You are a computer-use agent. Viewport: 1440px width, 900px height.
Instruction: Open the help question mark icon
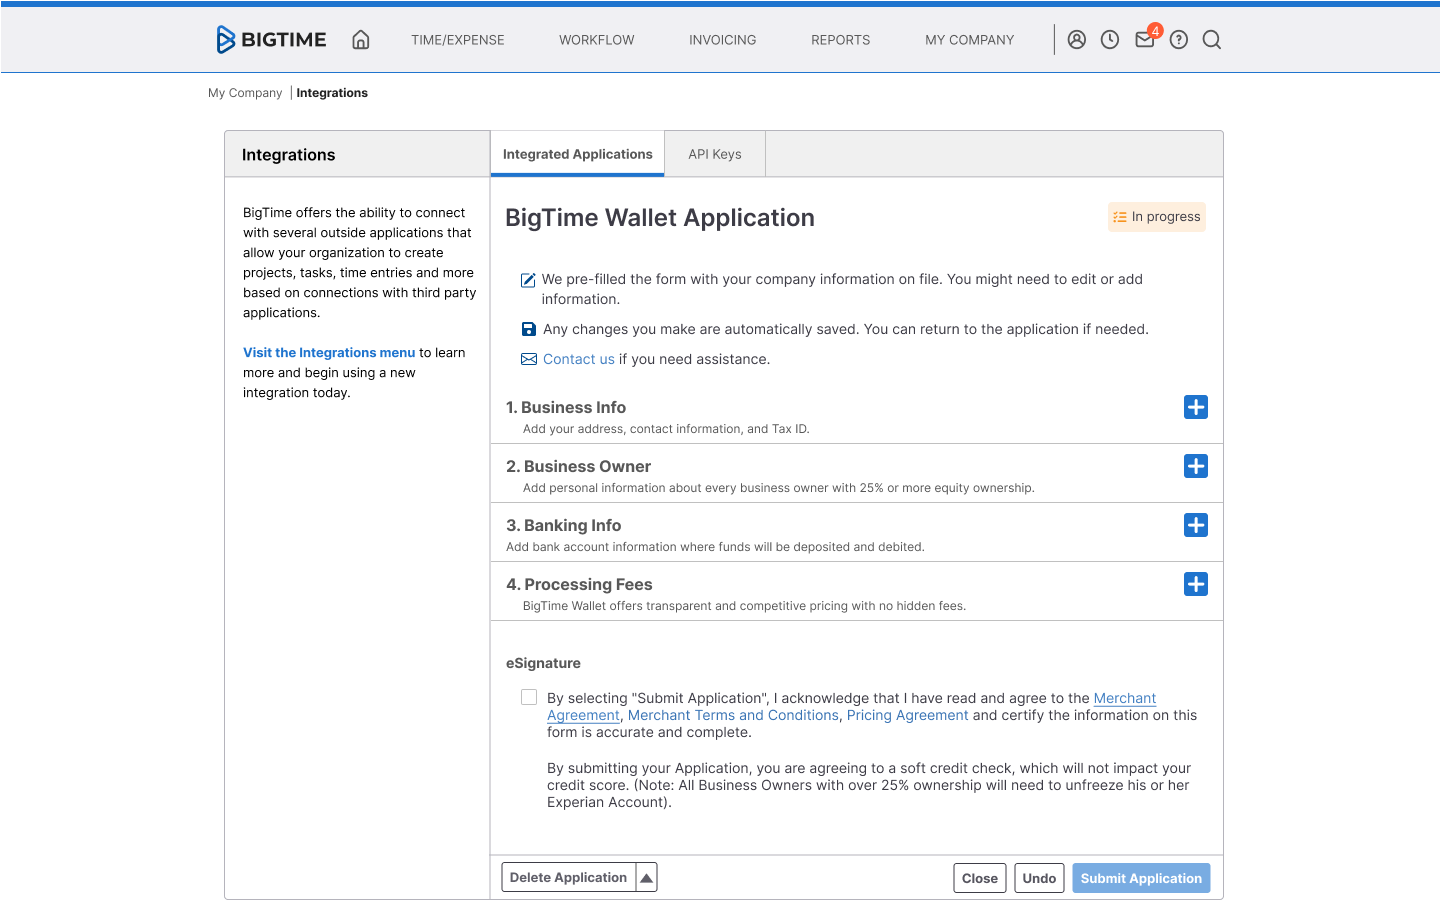1179,40
